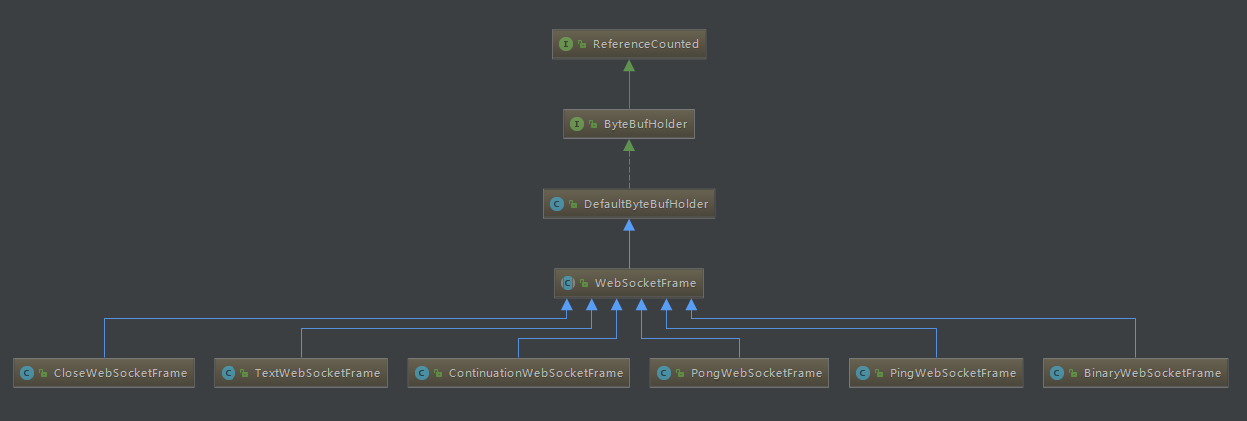Viewport: 1247px width, 421px height.
Task: Click the class icon on DefaultByteBufHolder
Action: click(557, 204)
